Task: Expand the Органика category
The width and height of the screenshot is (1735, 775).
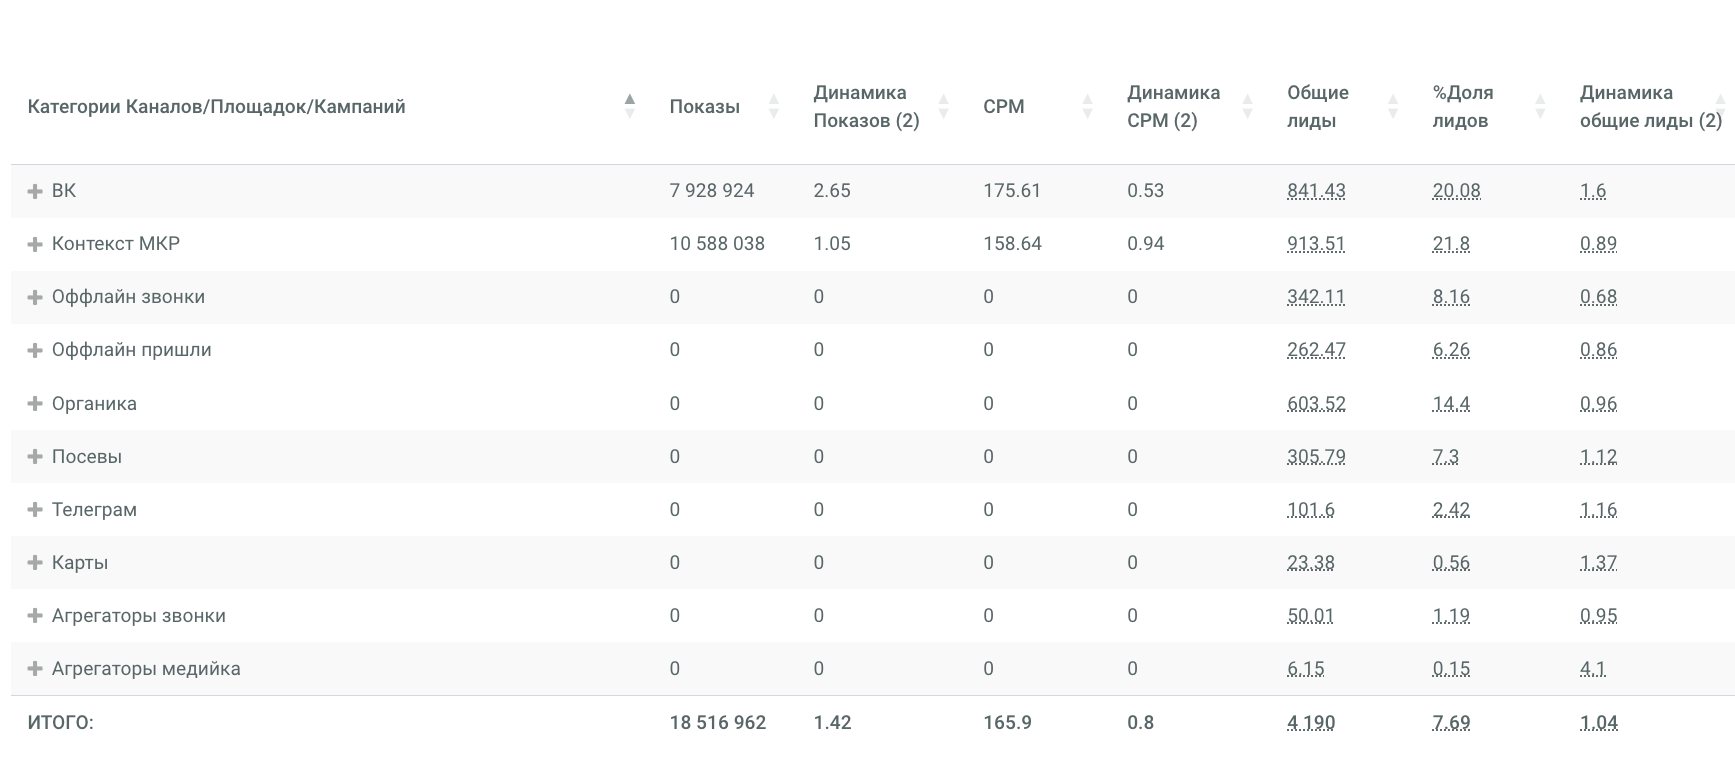Action: pos(35,403)
